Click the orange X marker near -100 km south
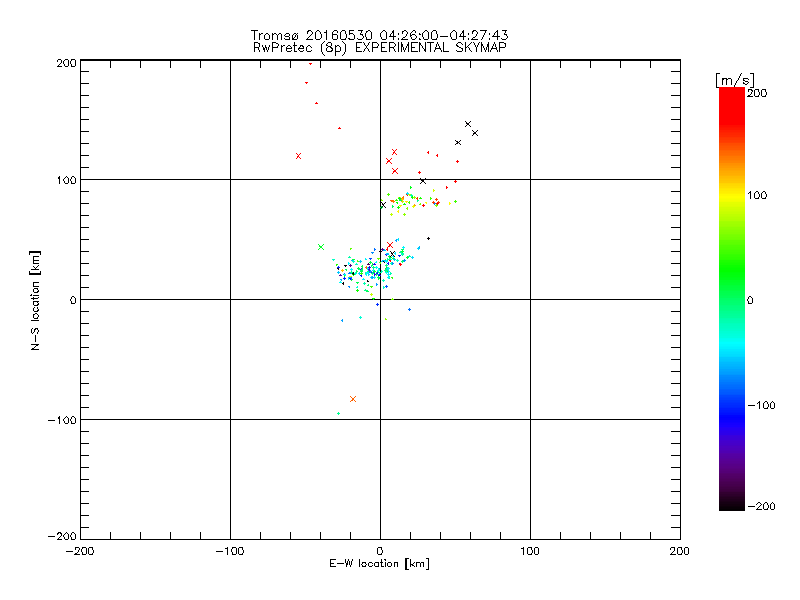 [x=353, y=399]
